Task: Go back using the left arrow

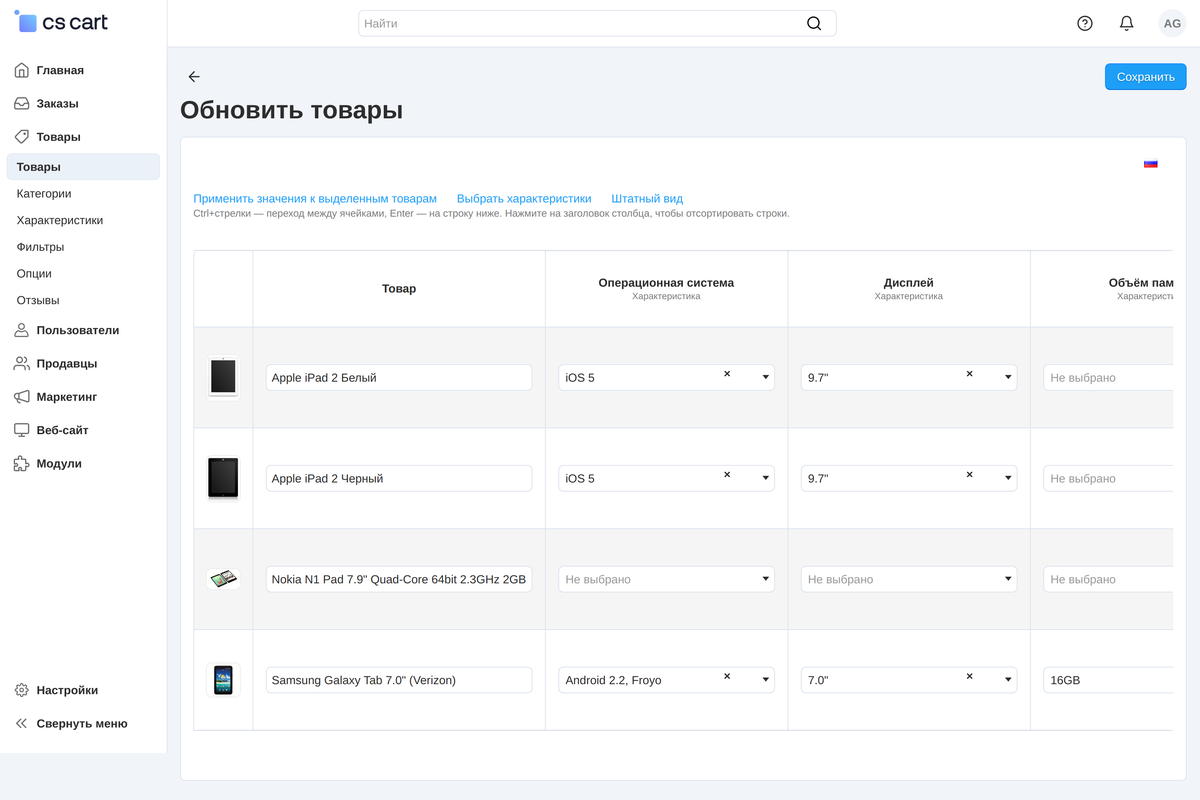Action: pyautogui.click(x=194, y=77)
